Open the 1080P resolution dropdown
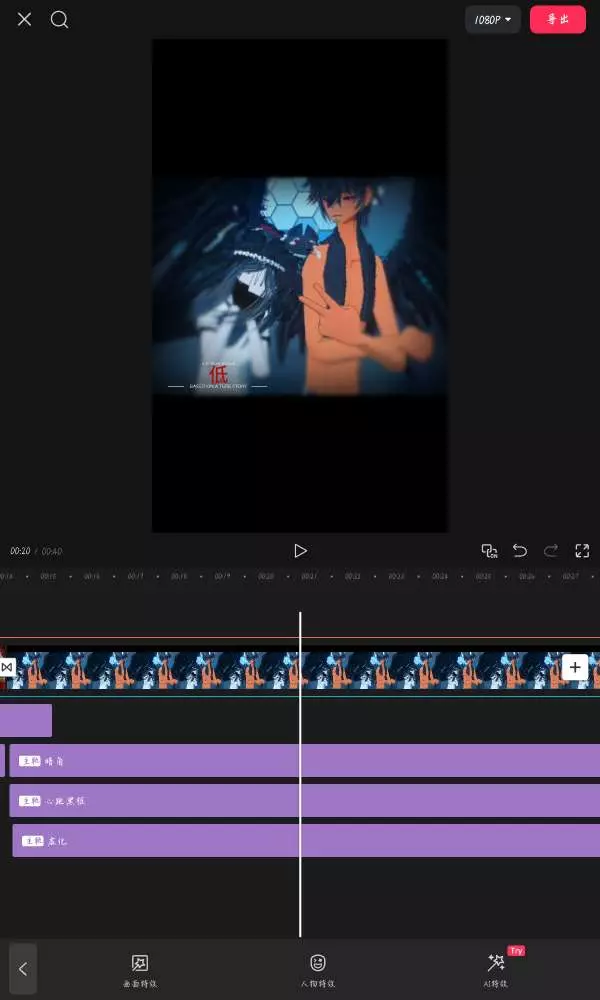Image resolution: width=600 pixels, height=1000 pixels. point(493,20)
